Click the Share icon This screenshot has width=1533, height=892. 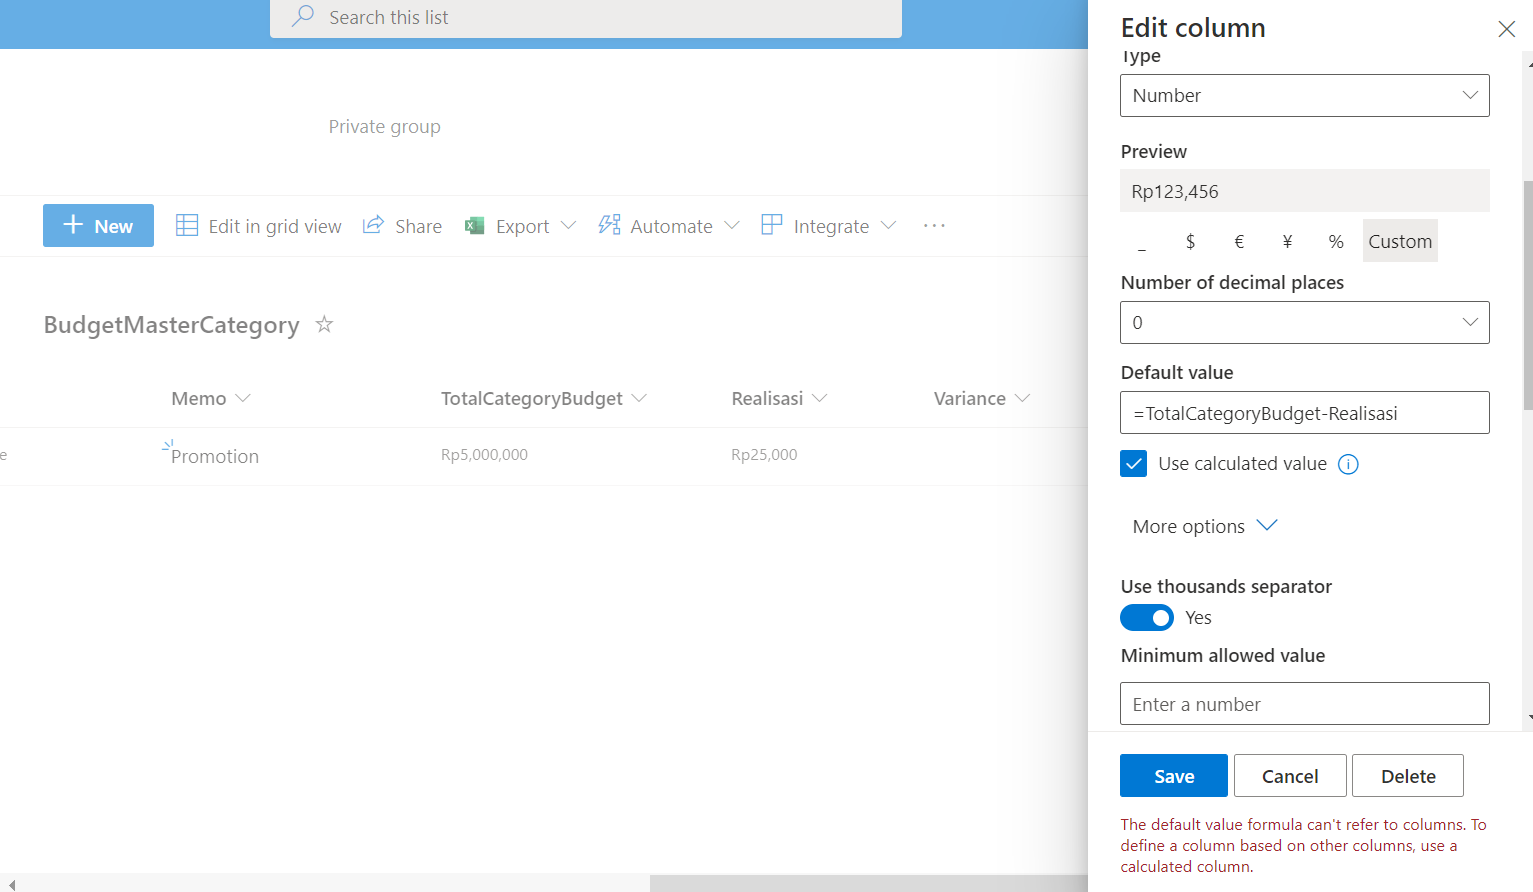click(372, 225)
